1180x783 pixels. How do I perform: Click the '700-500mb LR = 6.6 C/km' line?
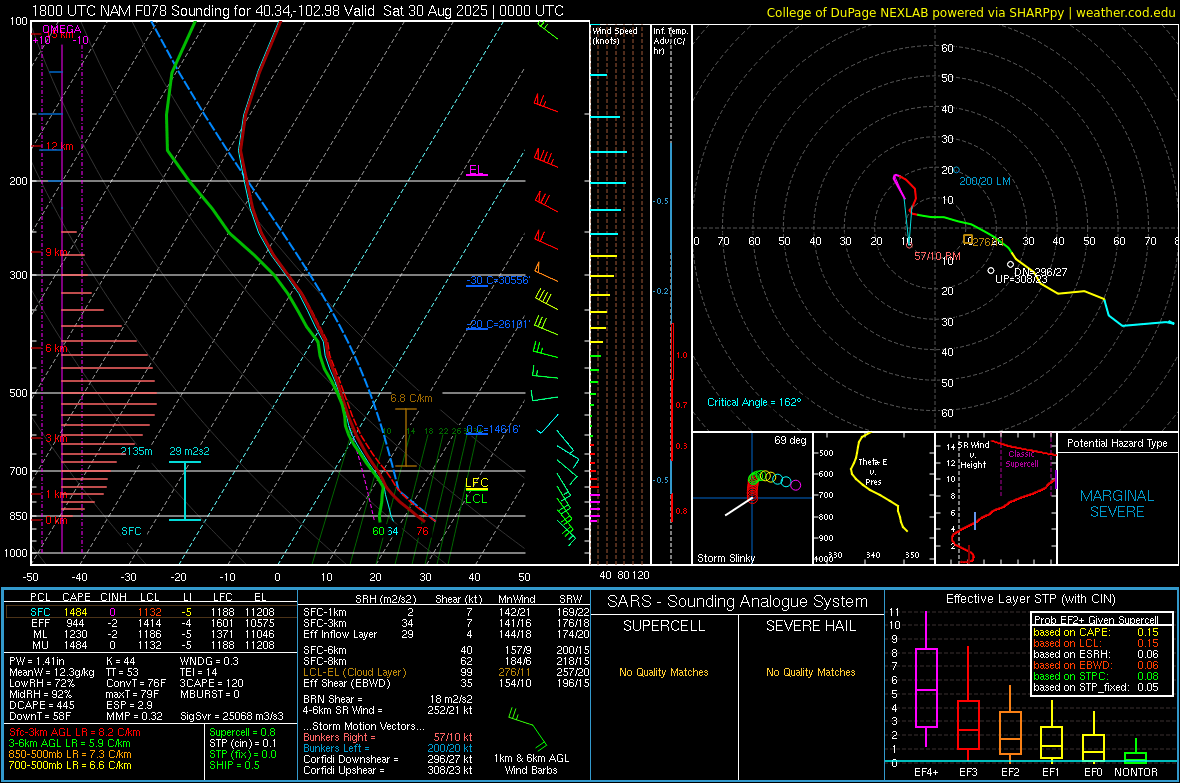click(x=70, y=765)
